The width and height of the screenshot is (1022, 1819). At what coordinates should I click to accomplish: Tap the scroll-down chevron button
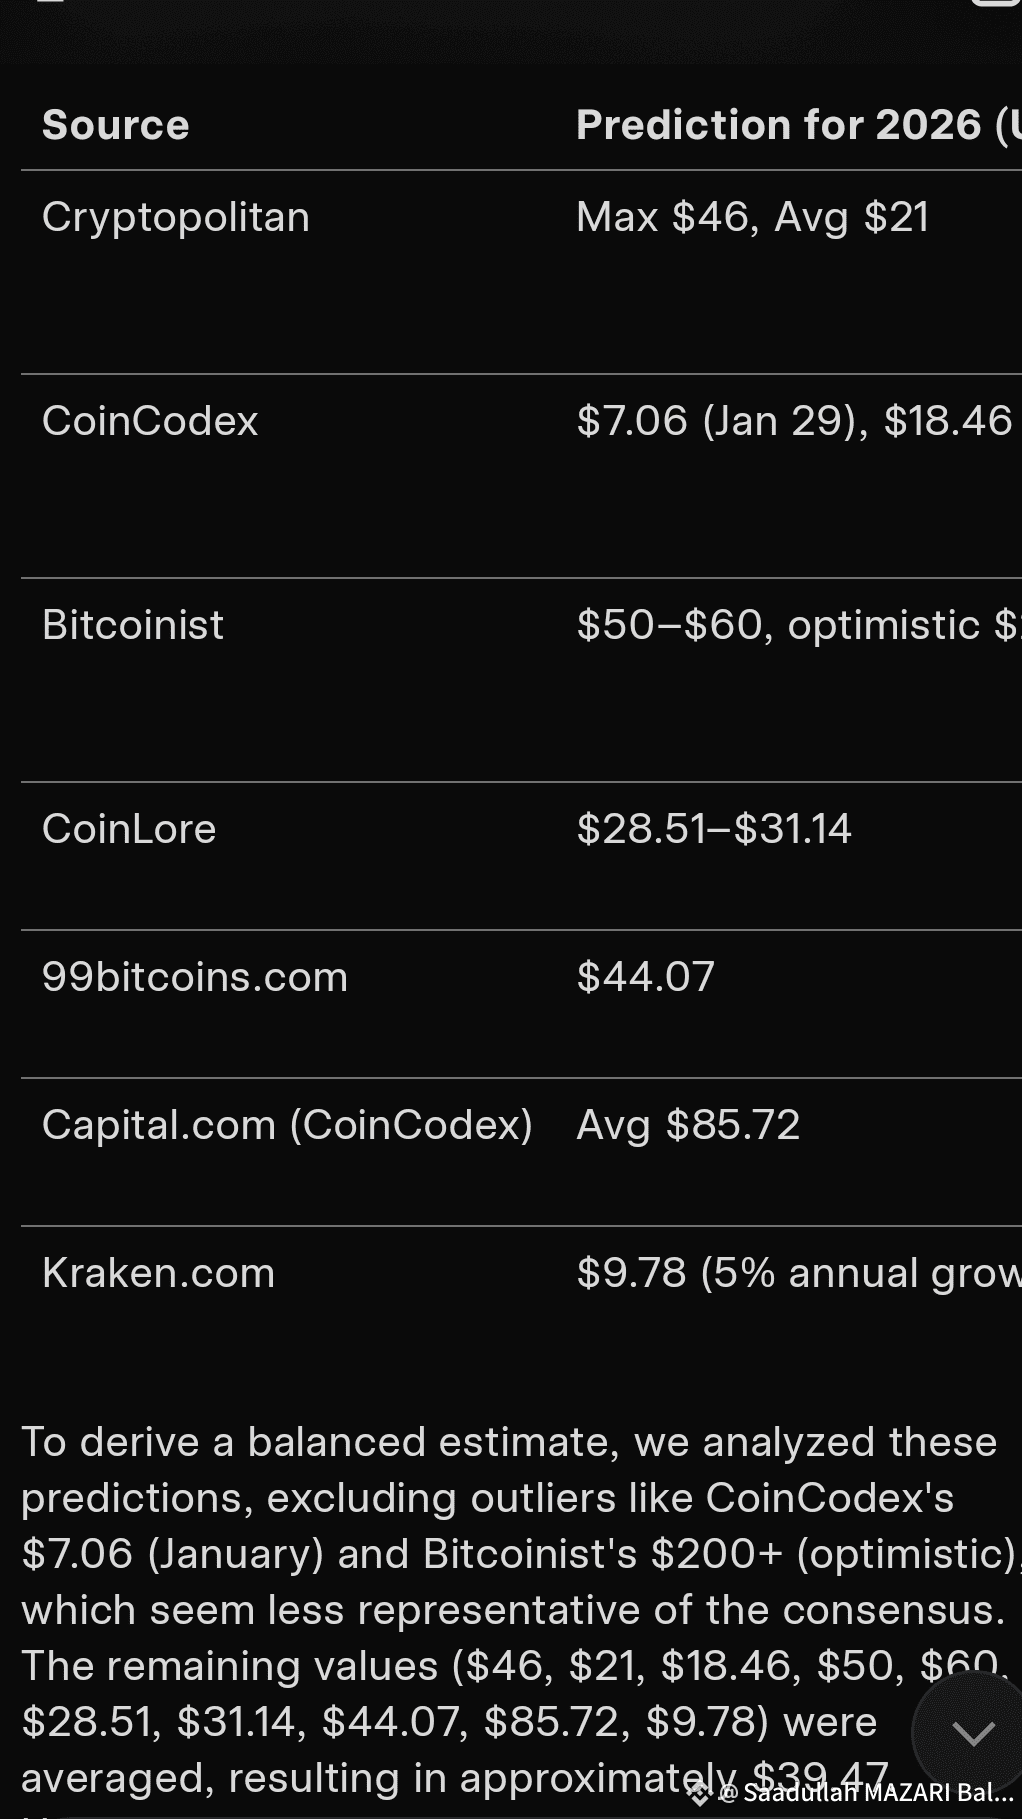pyautogui.click(x=972, y=1733)
